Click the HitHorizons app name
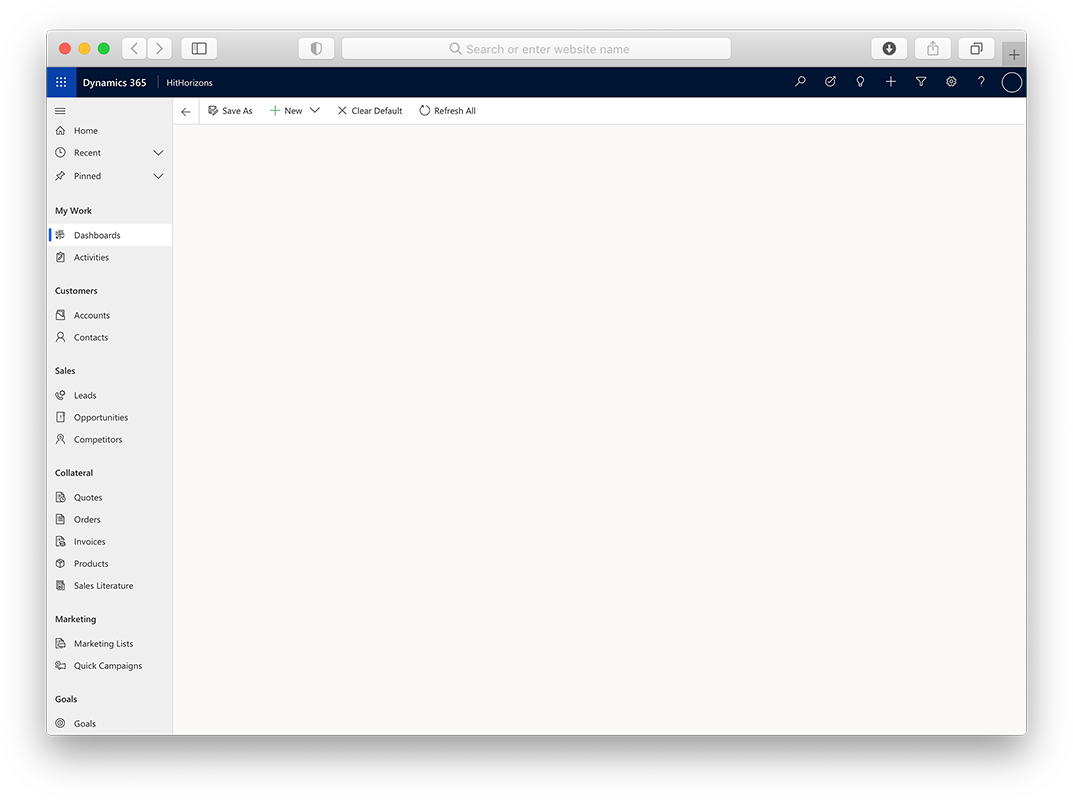 tap(190, 83)
